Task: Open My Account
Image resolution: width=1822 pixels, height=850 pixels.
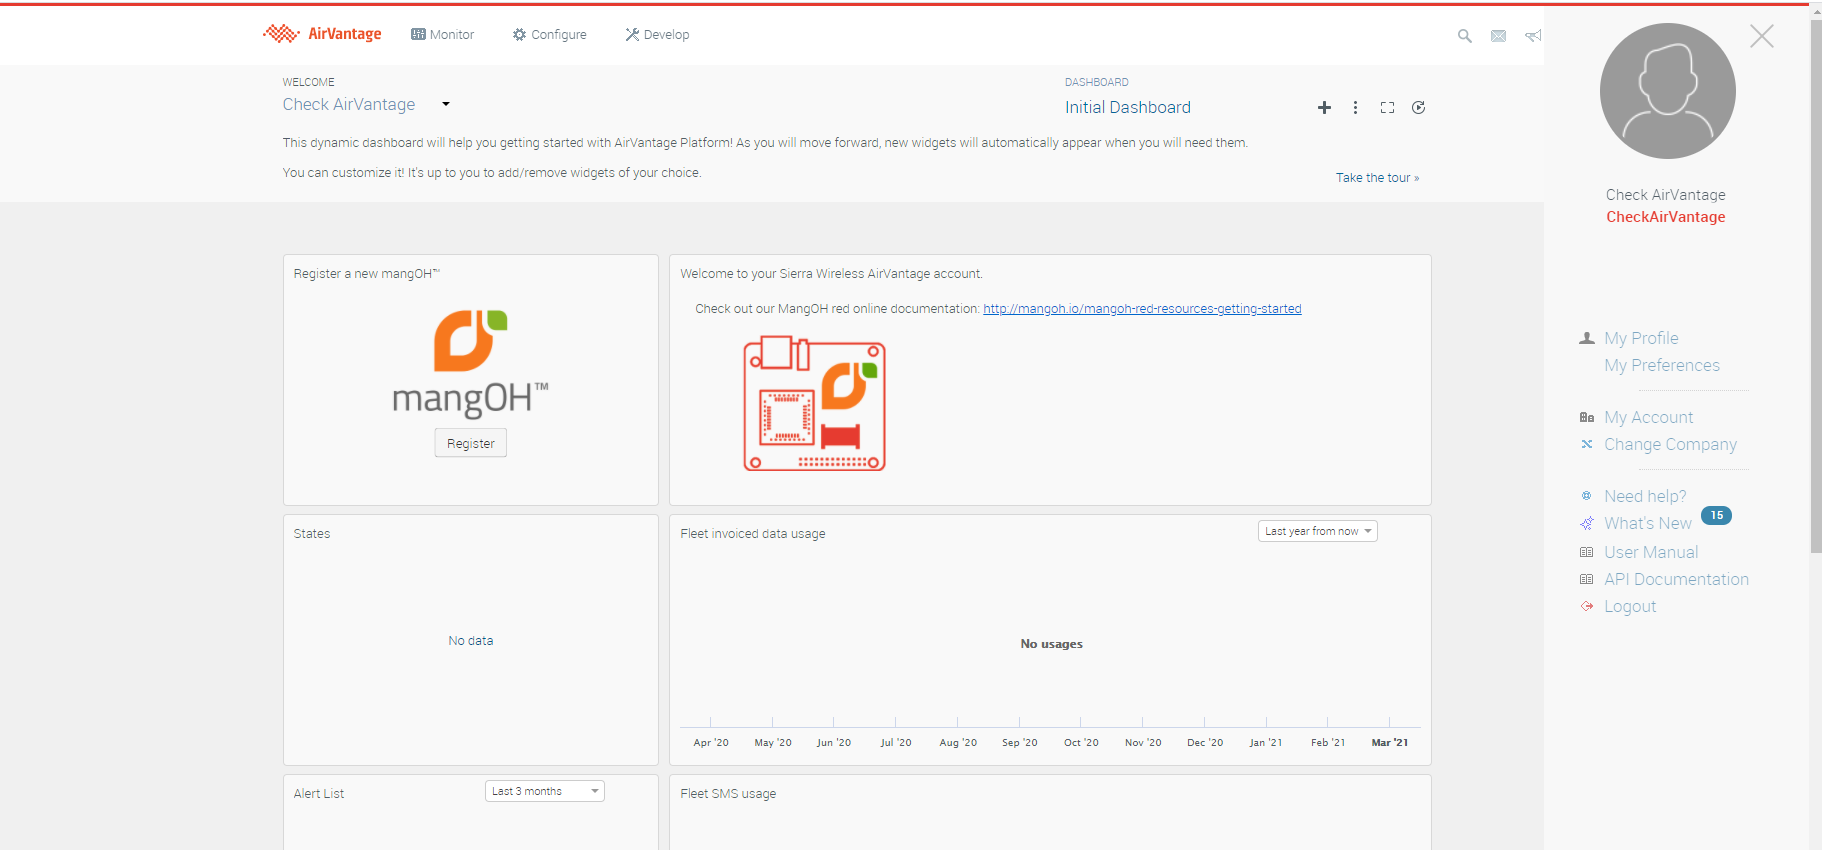Action: (x=1649, y=418)
